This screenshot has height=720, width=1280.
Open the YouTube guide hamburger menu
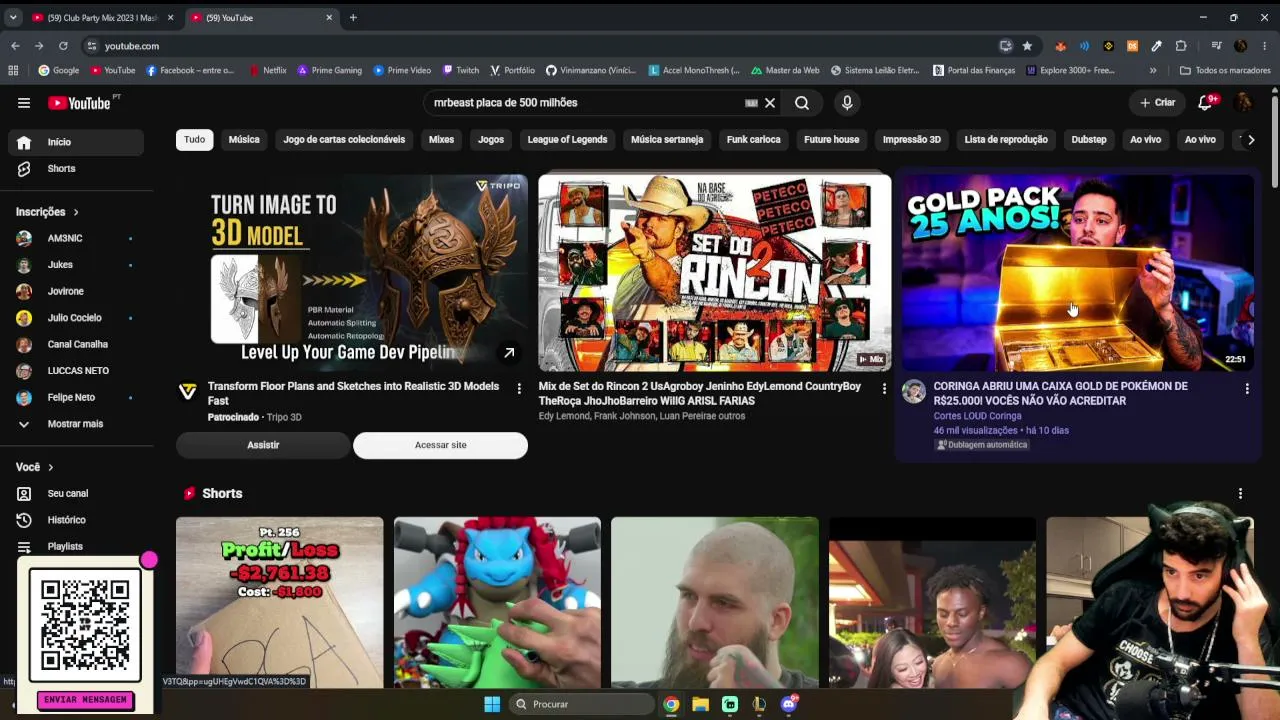pos(24,103)
